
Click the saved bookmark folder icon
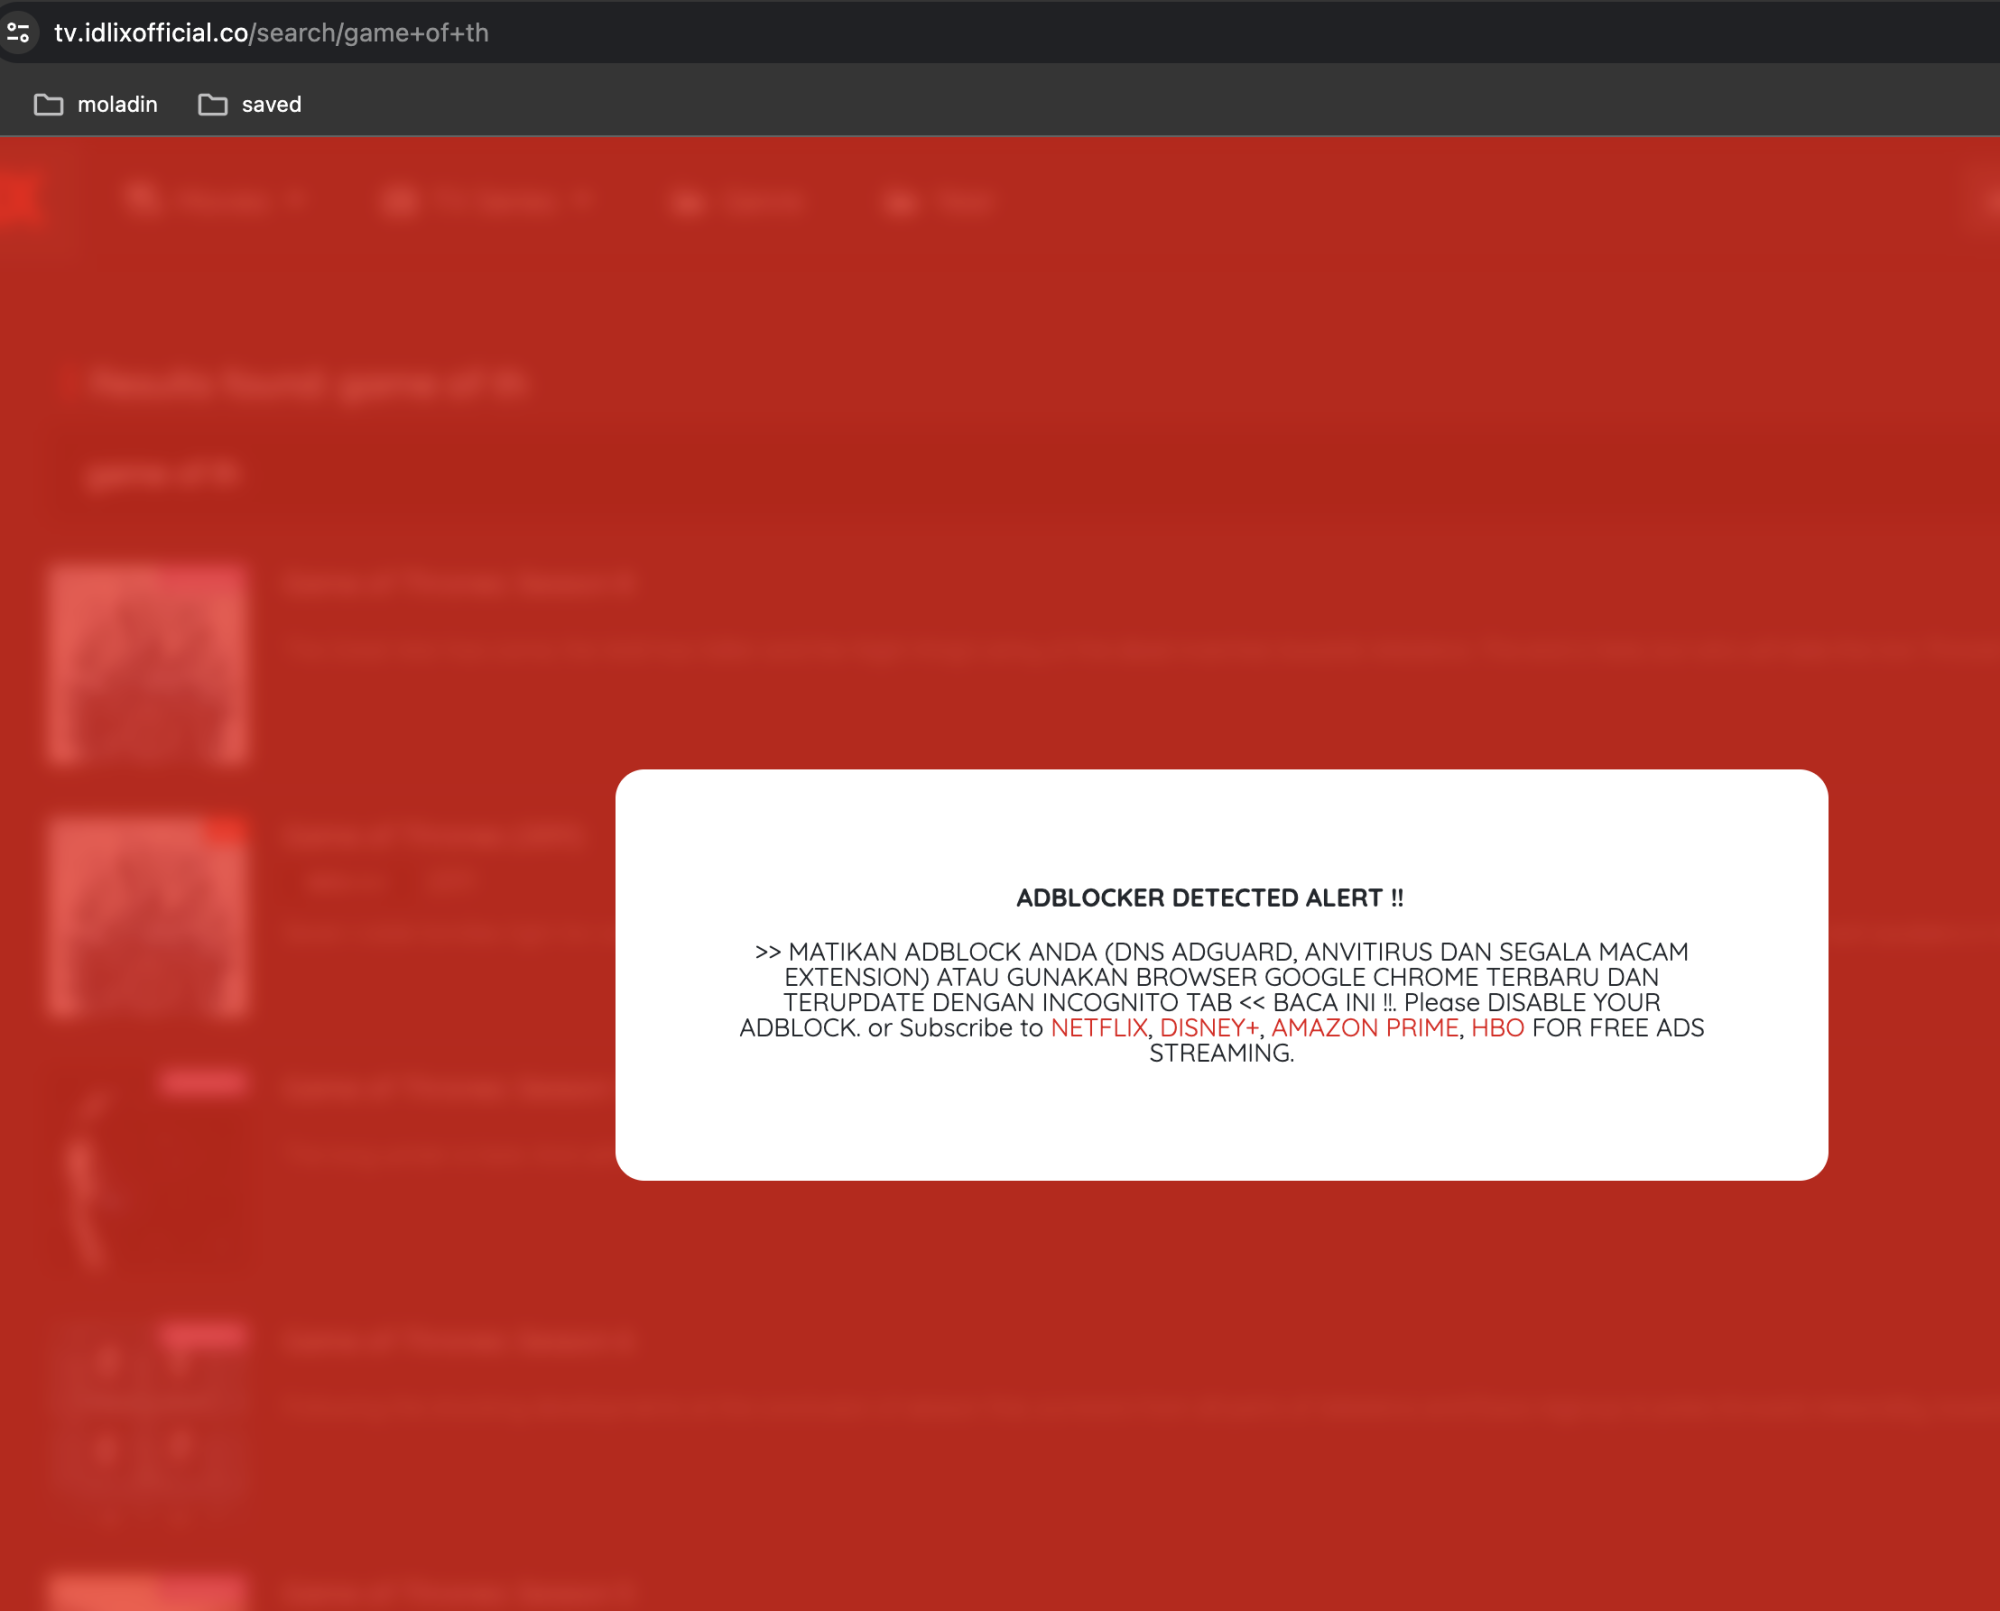point(211,103)
